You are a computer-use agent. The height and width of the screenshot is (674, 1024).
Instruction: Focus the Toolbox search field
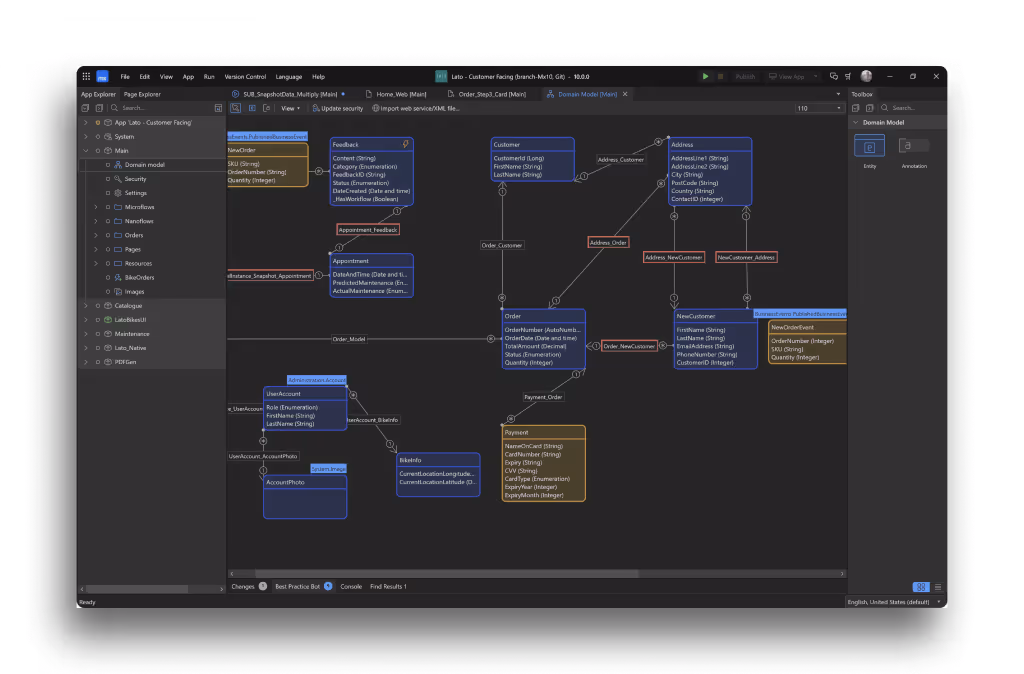(911, 108)
